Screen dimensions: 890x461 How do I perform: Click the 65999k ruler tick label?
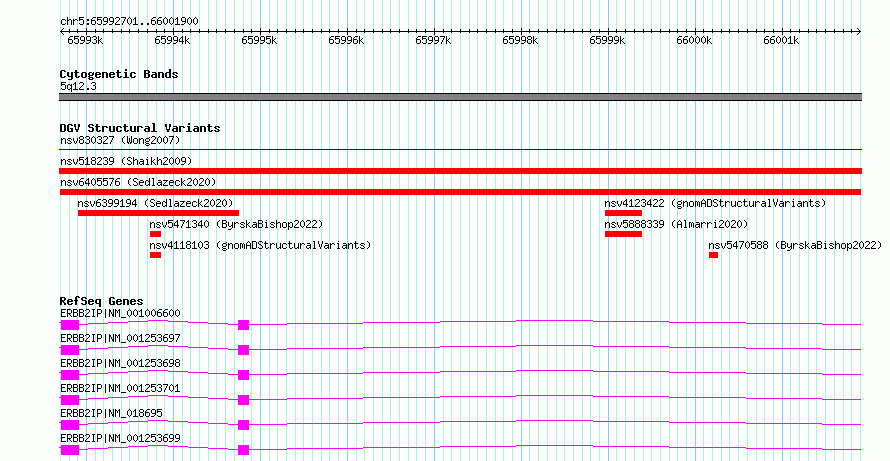coord(607,40)
